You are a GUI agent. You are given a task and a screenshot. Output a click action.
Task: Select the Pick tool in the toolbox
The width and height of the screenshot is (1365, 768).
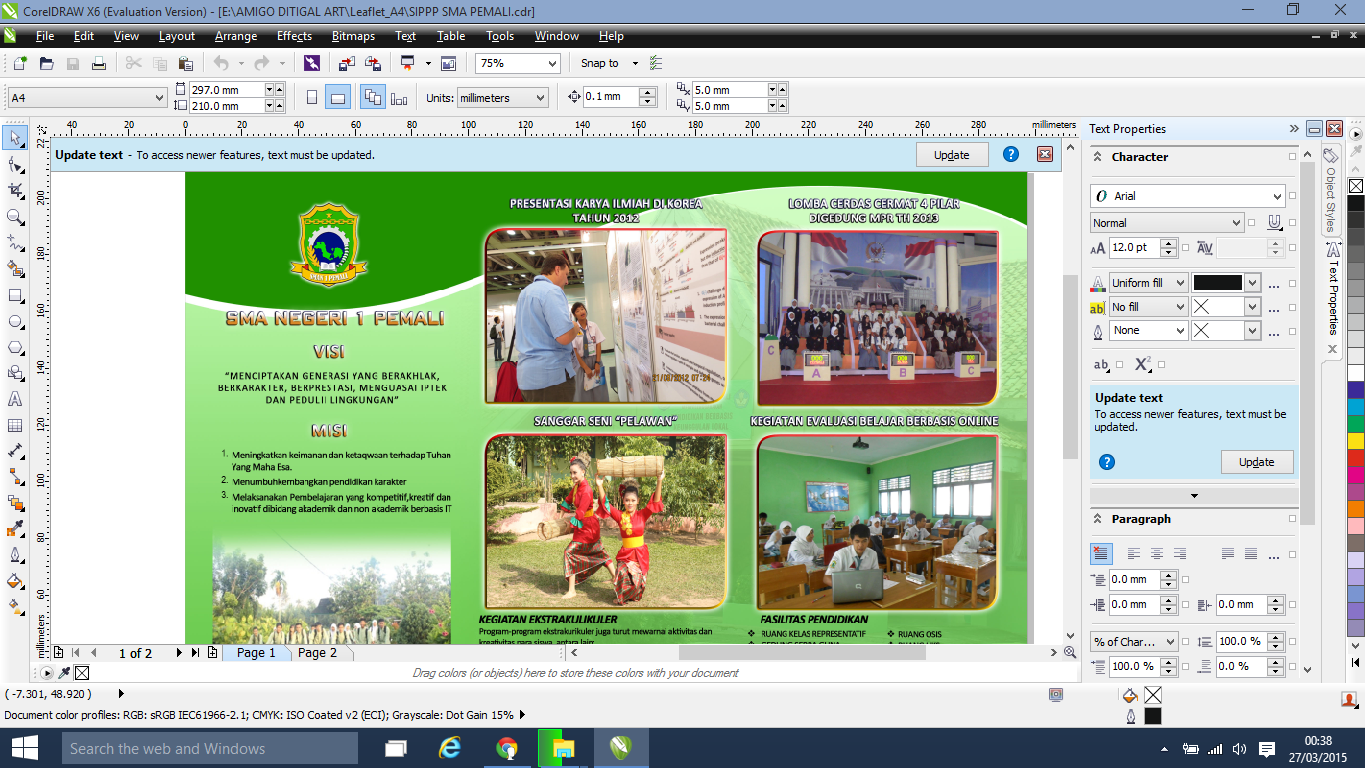click(x=15, y=138)
